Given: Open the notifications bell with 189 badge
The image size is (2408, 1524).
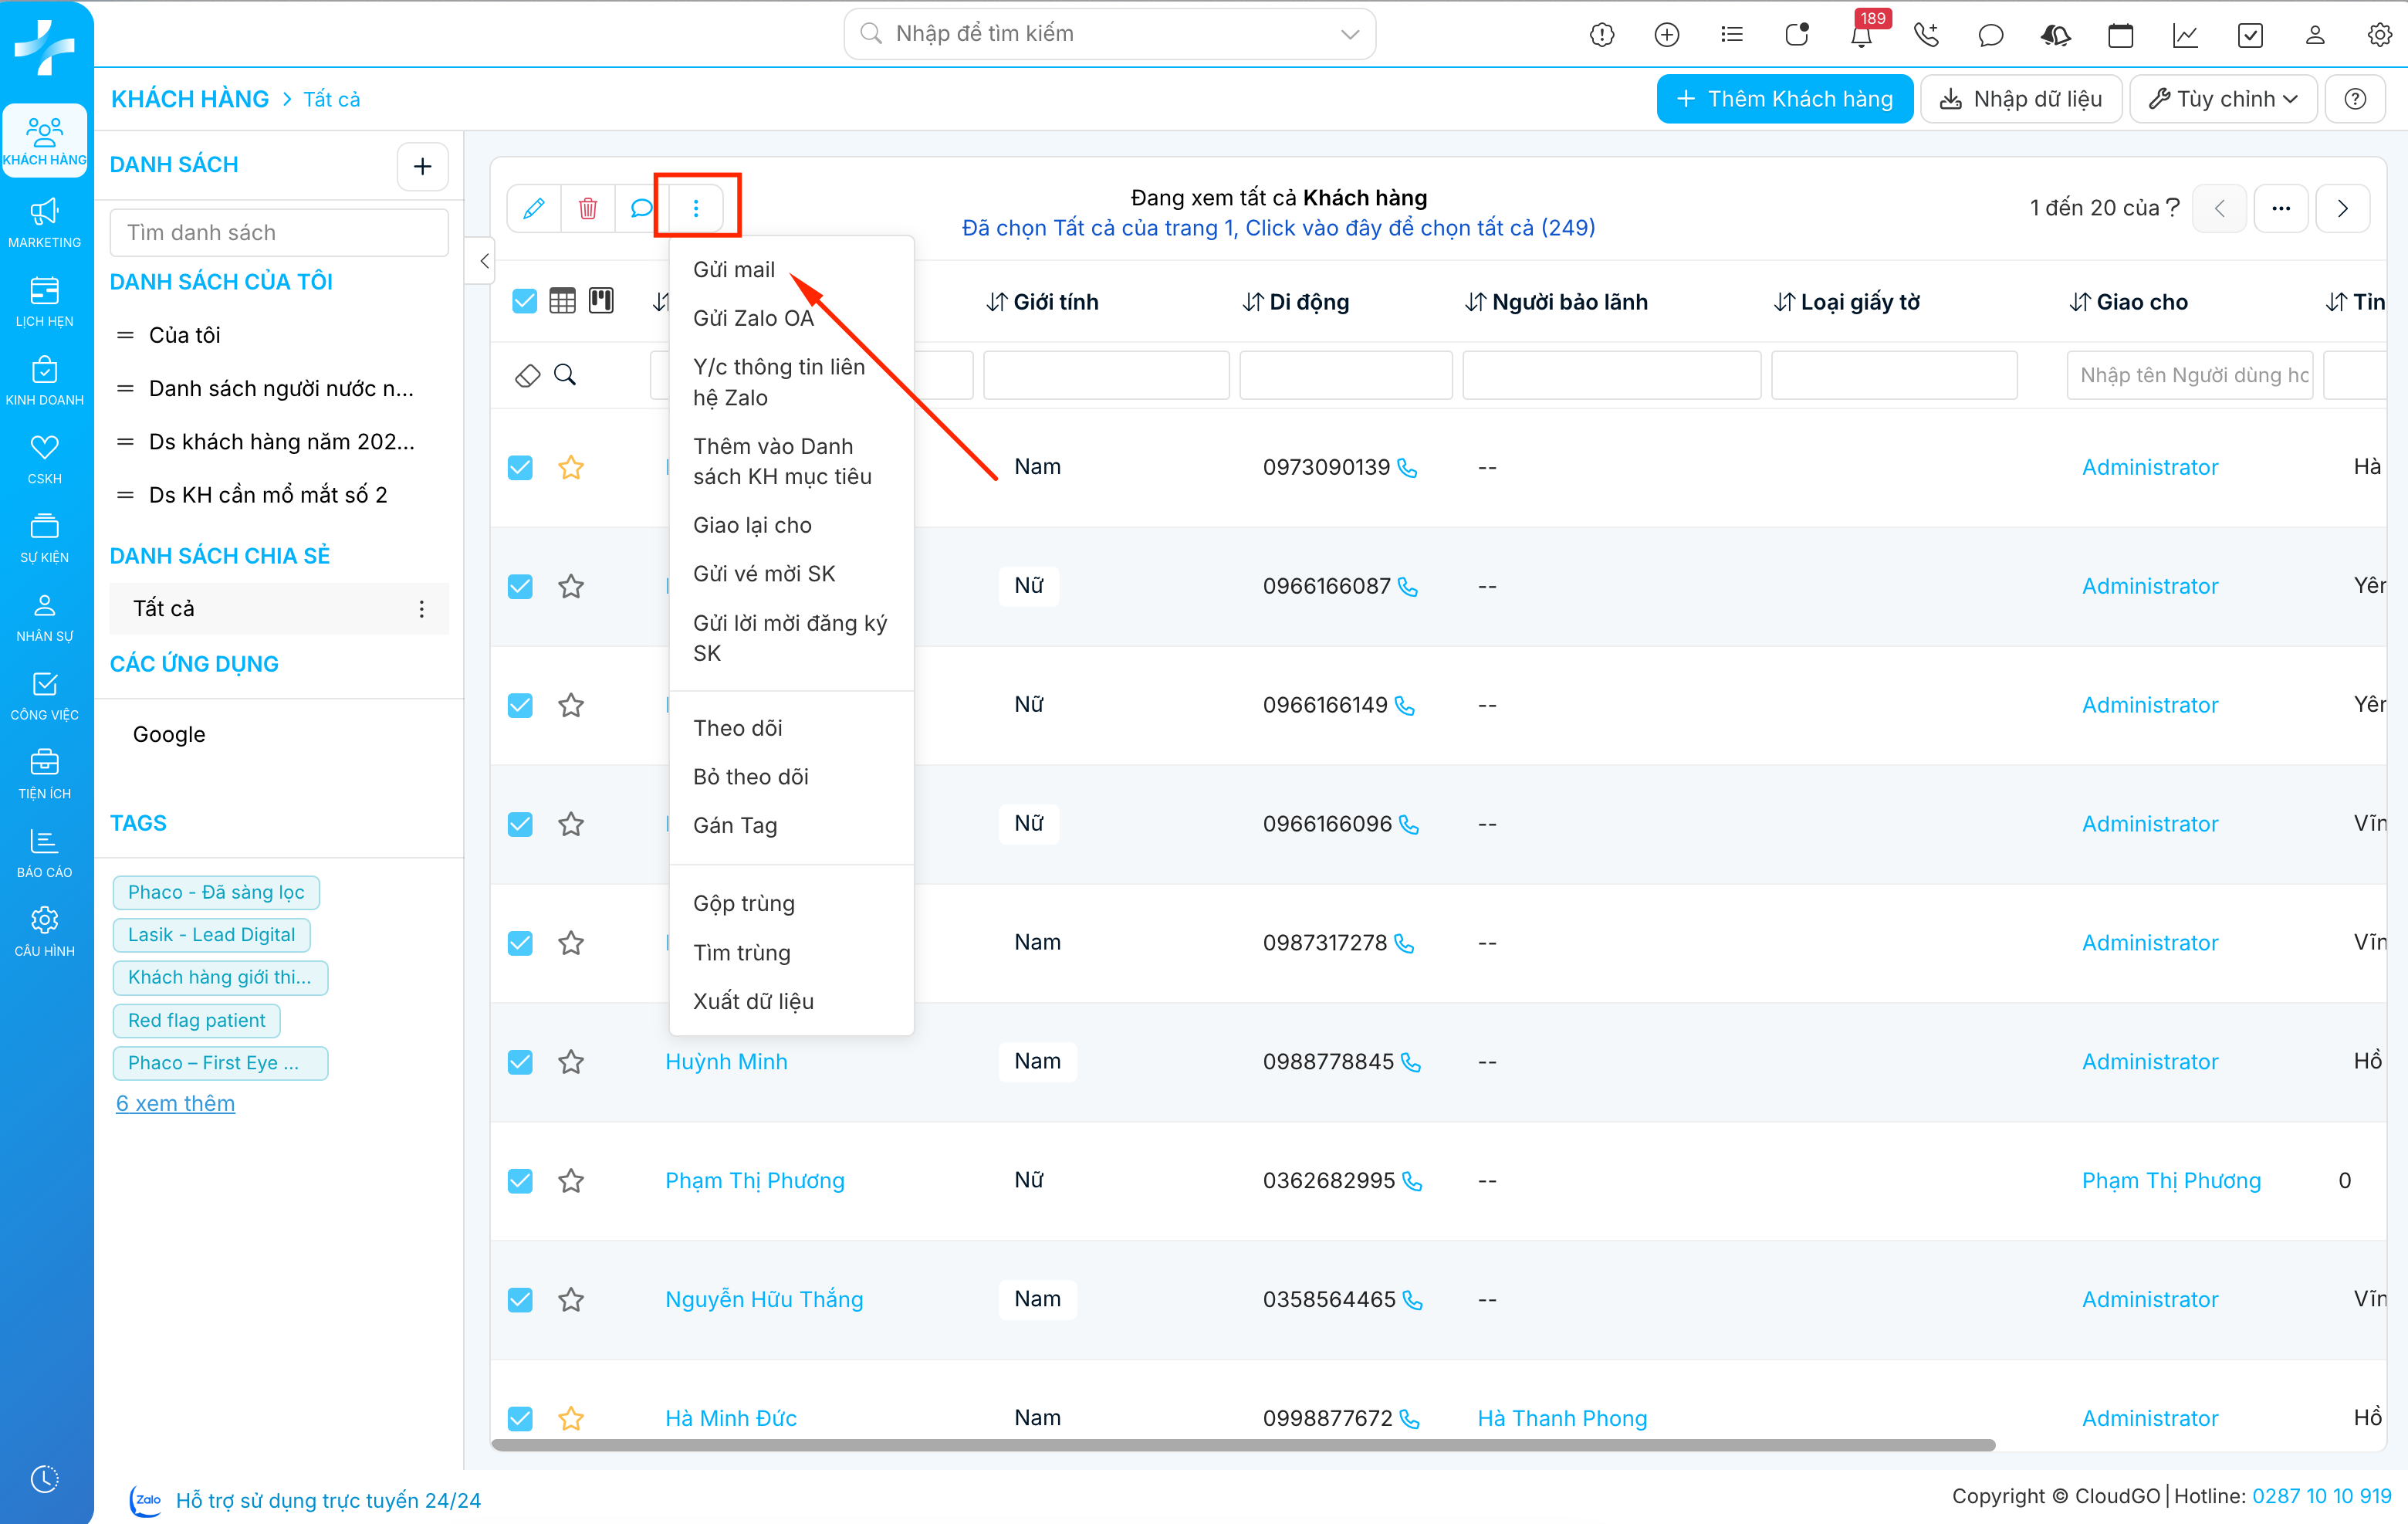Looking at the screenshot, I should (1861, 35).
